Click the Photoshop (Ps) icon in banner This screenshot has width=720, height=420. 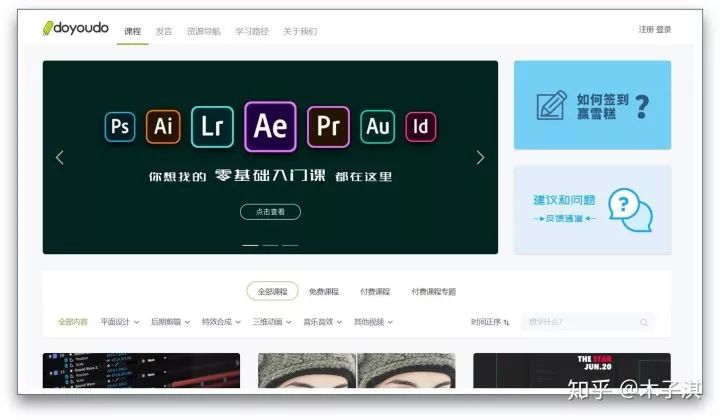tap(120, 127)
